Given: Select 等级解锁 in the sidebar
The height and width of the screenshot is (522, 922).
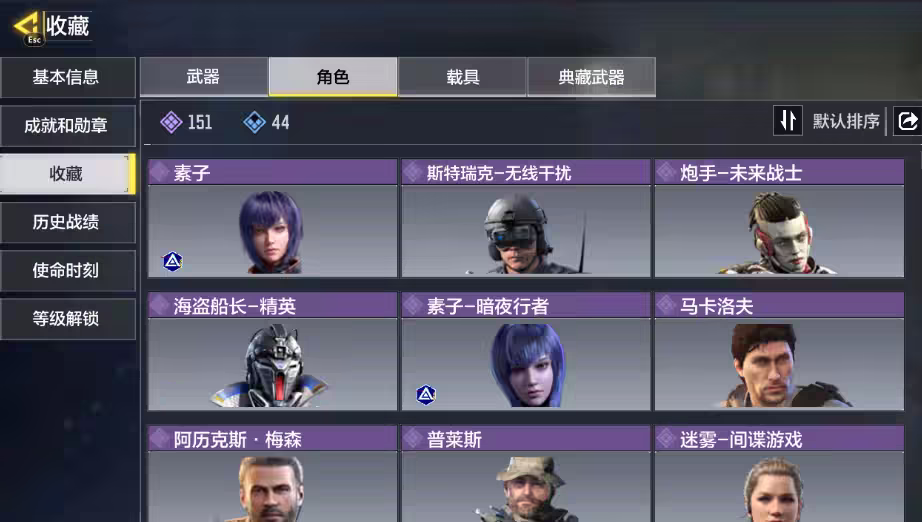Looking at the screenshot, I should coord(68,319).
